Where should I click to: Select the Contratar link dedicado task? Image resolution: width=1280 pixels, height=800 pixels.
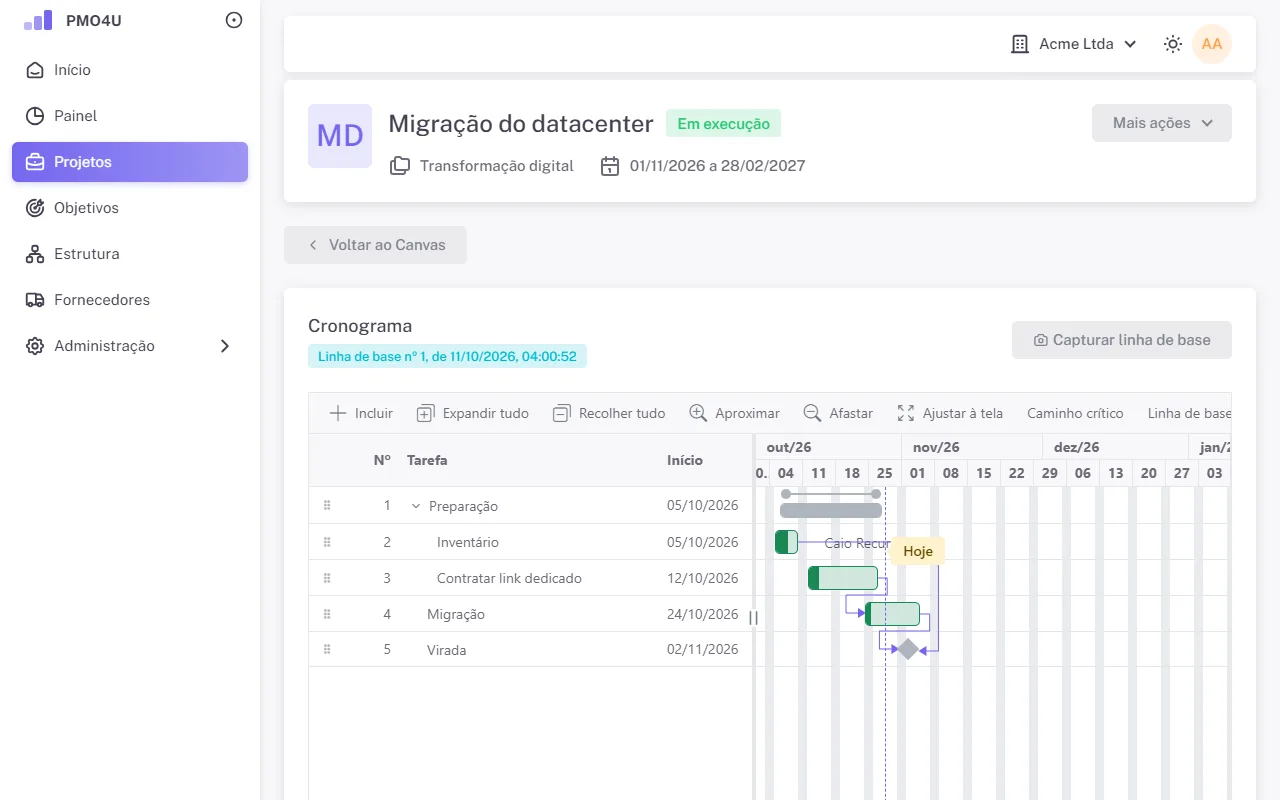509,578
